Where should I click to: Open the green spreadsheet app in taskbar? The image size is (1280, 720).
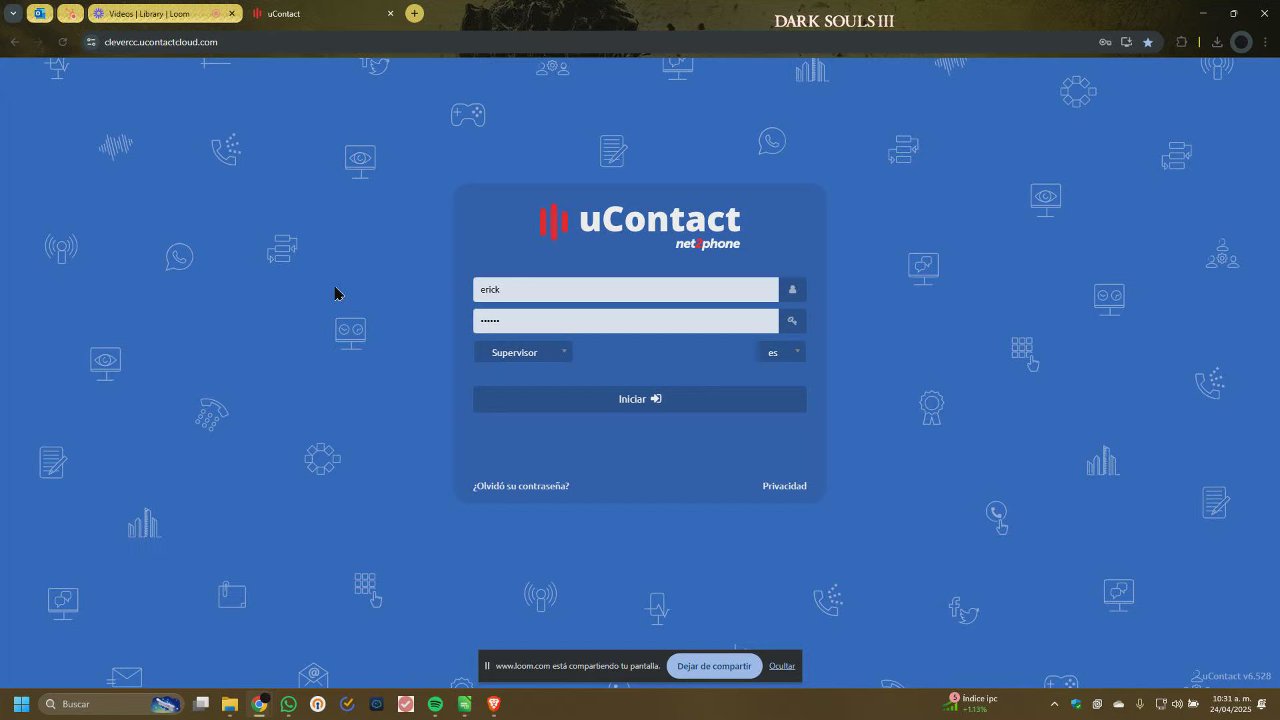pos(465,704)
